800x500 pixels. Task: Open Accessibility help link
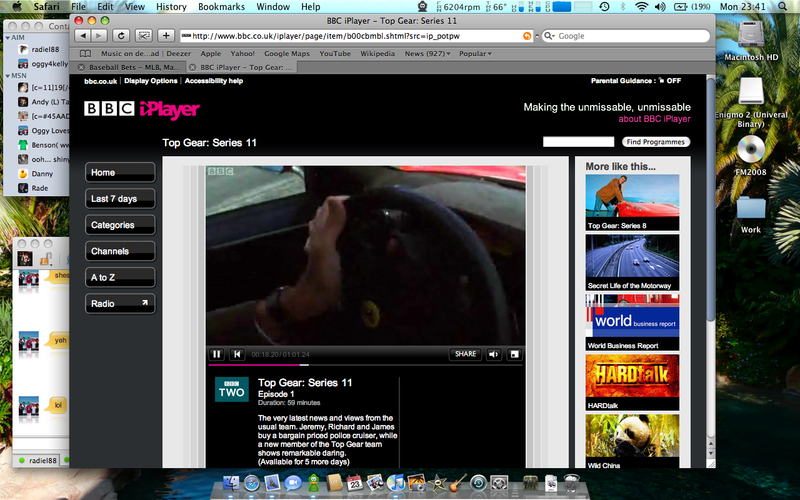click(214, 81)
